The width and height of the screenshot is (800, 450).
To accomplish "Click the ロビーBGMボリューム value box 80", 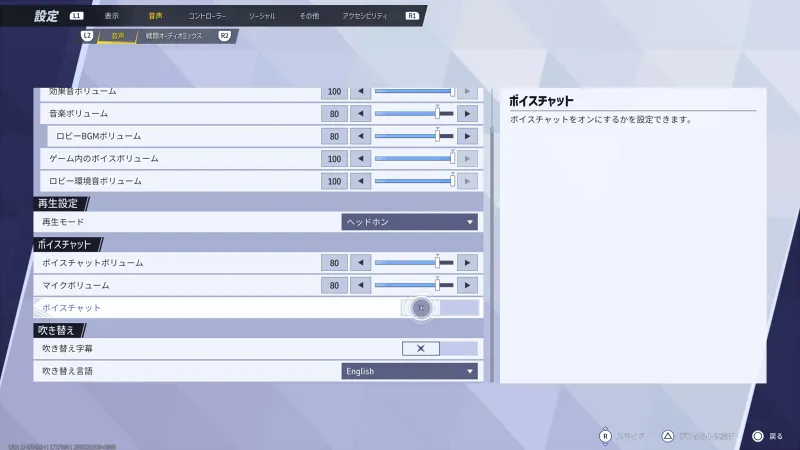I will (334, 136).
